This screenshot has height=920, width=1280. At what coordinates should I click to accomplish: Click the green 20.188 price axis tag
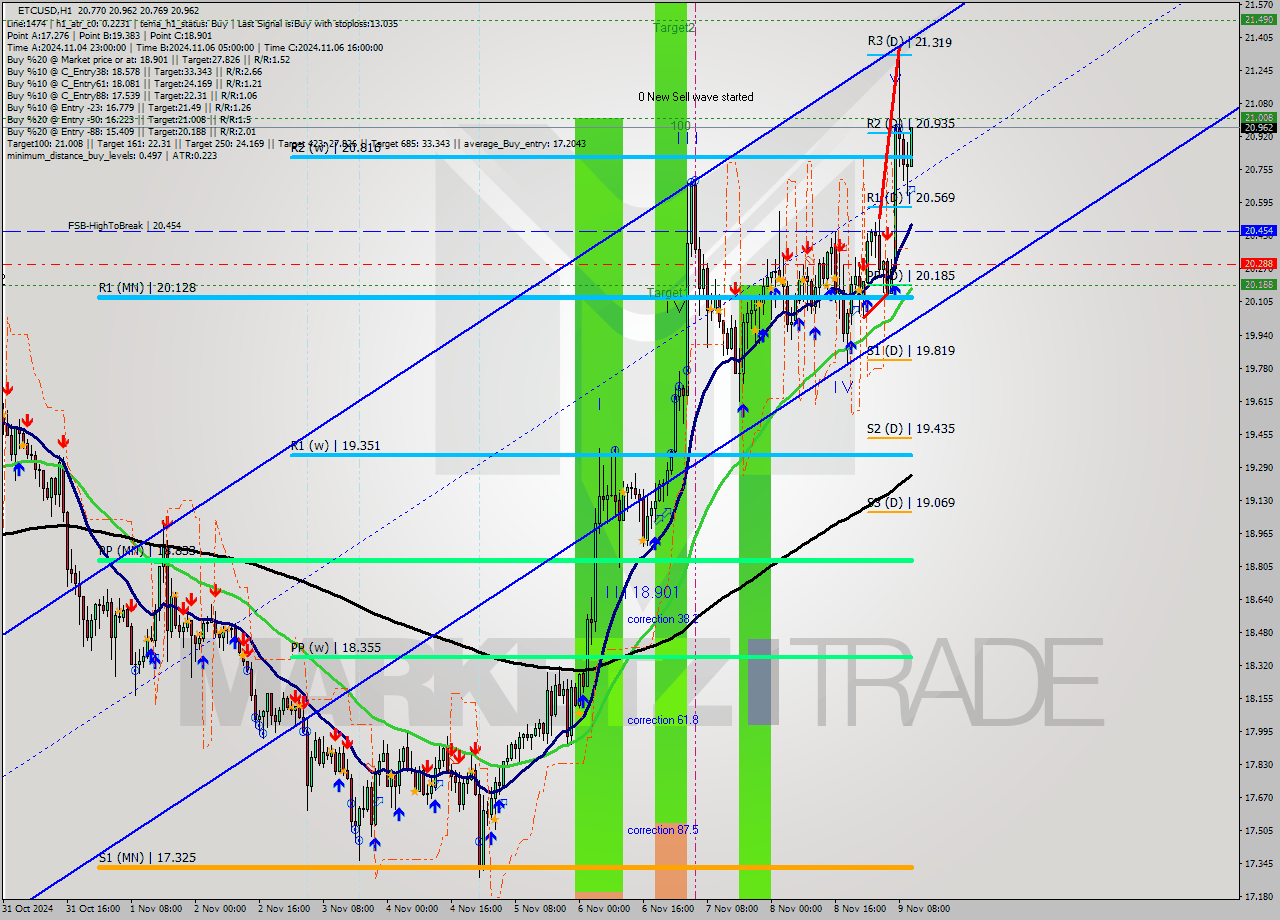click(x=1258, y=284)
